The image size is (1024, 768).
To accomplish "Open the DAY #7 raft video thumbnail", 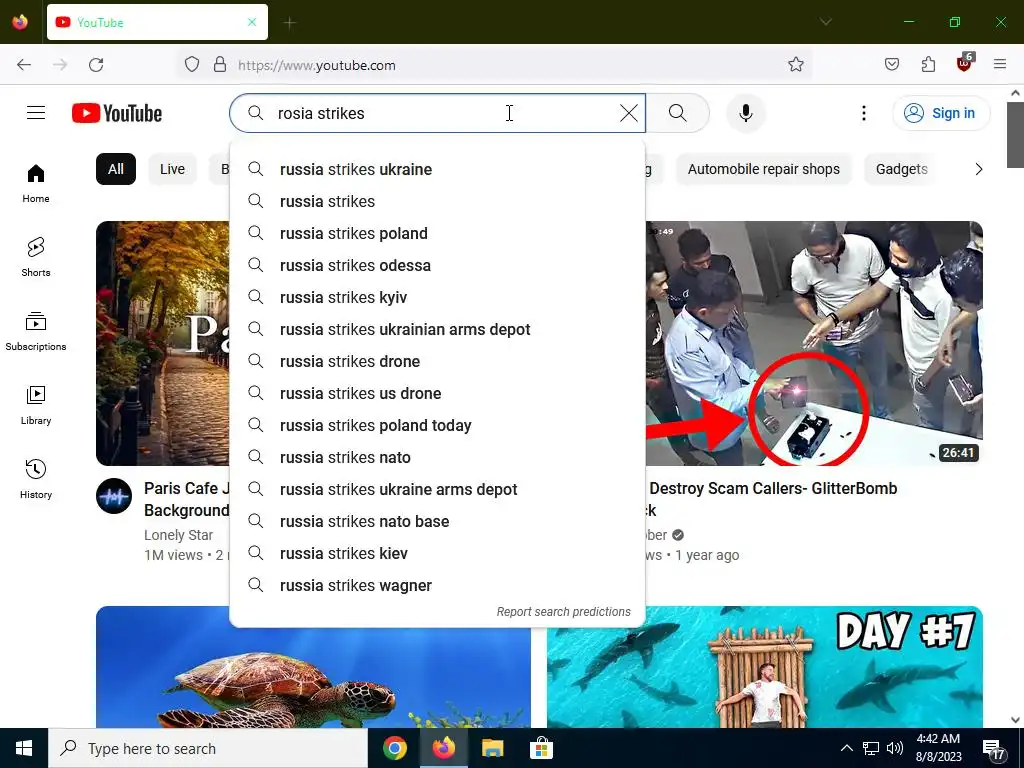I will tap(765, 667).
